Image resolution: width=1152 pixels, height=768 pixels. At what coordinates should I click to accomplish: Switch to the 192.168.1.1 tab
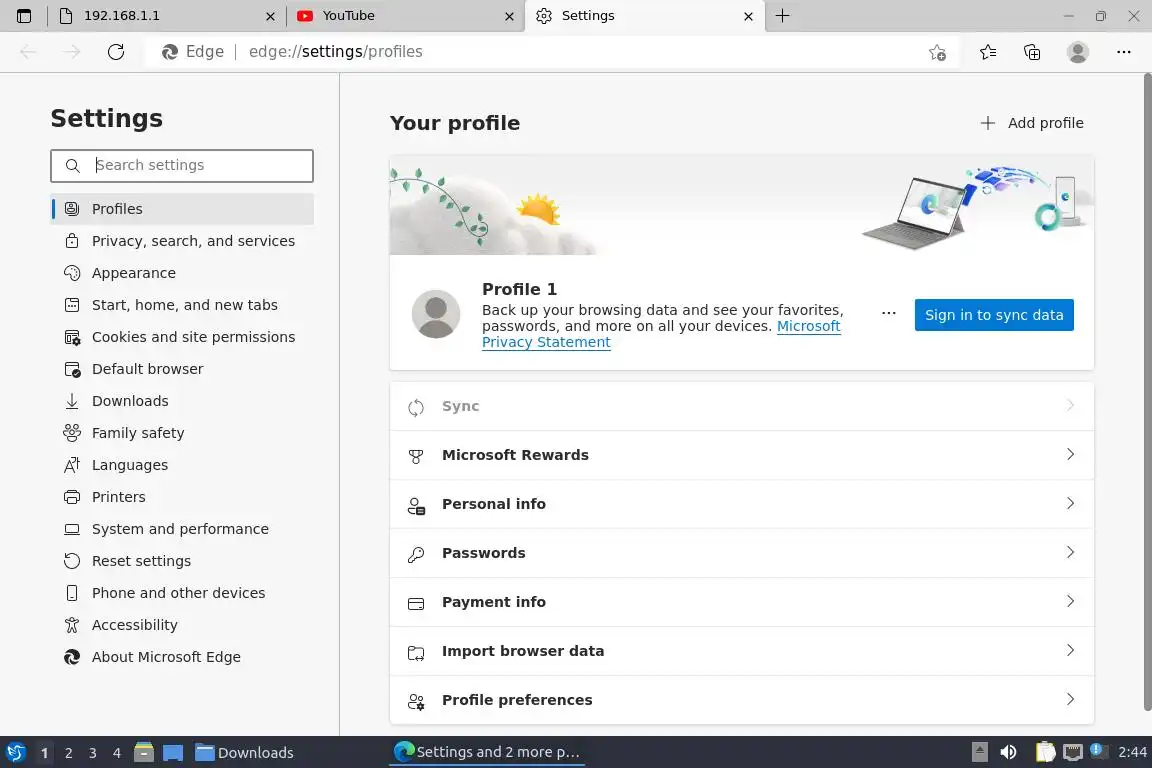pyautogui.click(x=166, y=16)
